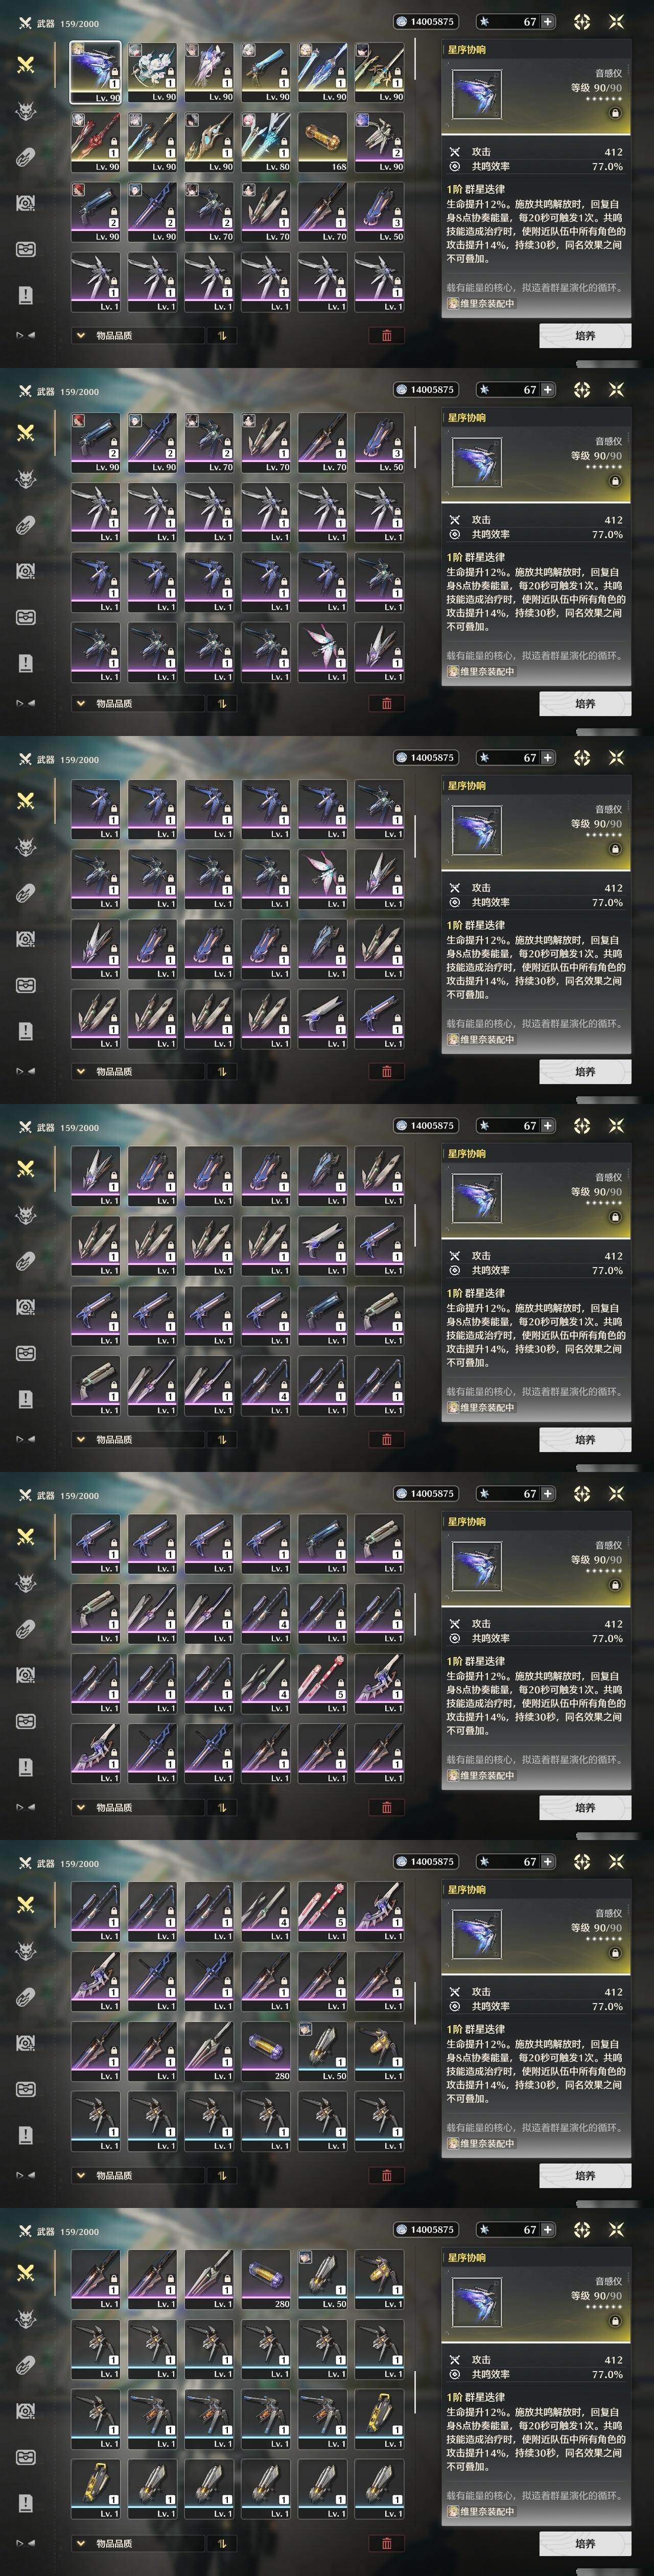Switch to the pill-shaped materials tab in topmost sidebar
Image resolution: width=654 pixels, height=2576 pixels.
pyautogui.click(x=26, y=156)
